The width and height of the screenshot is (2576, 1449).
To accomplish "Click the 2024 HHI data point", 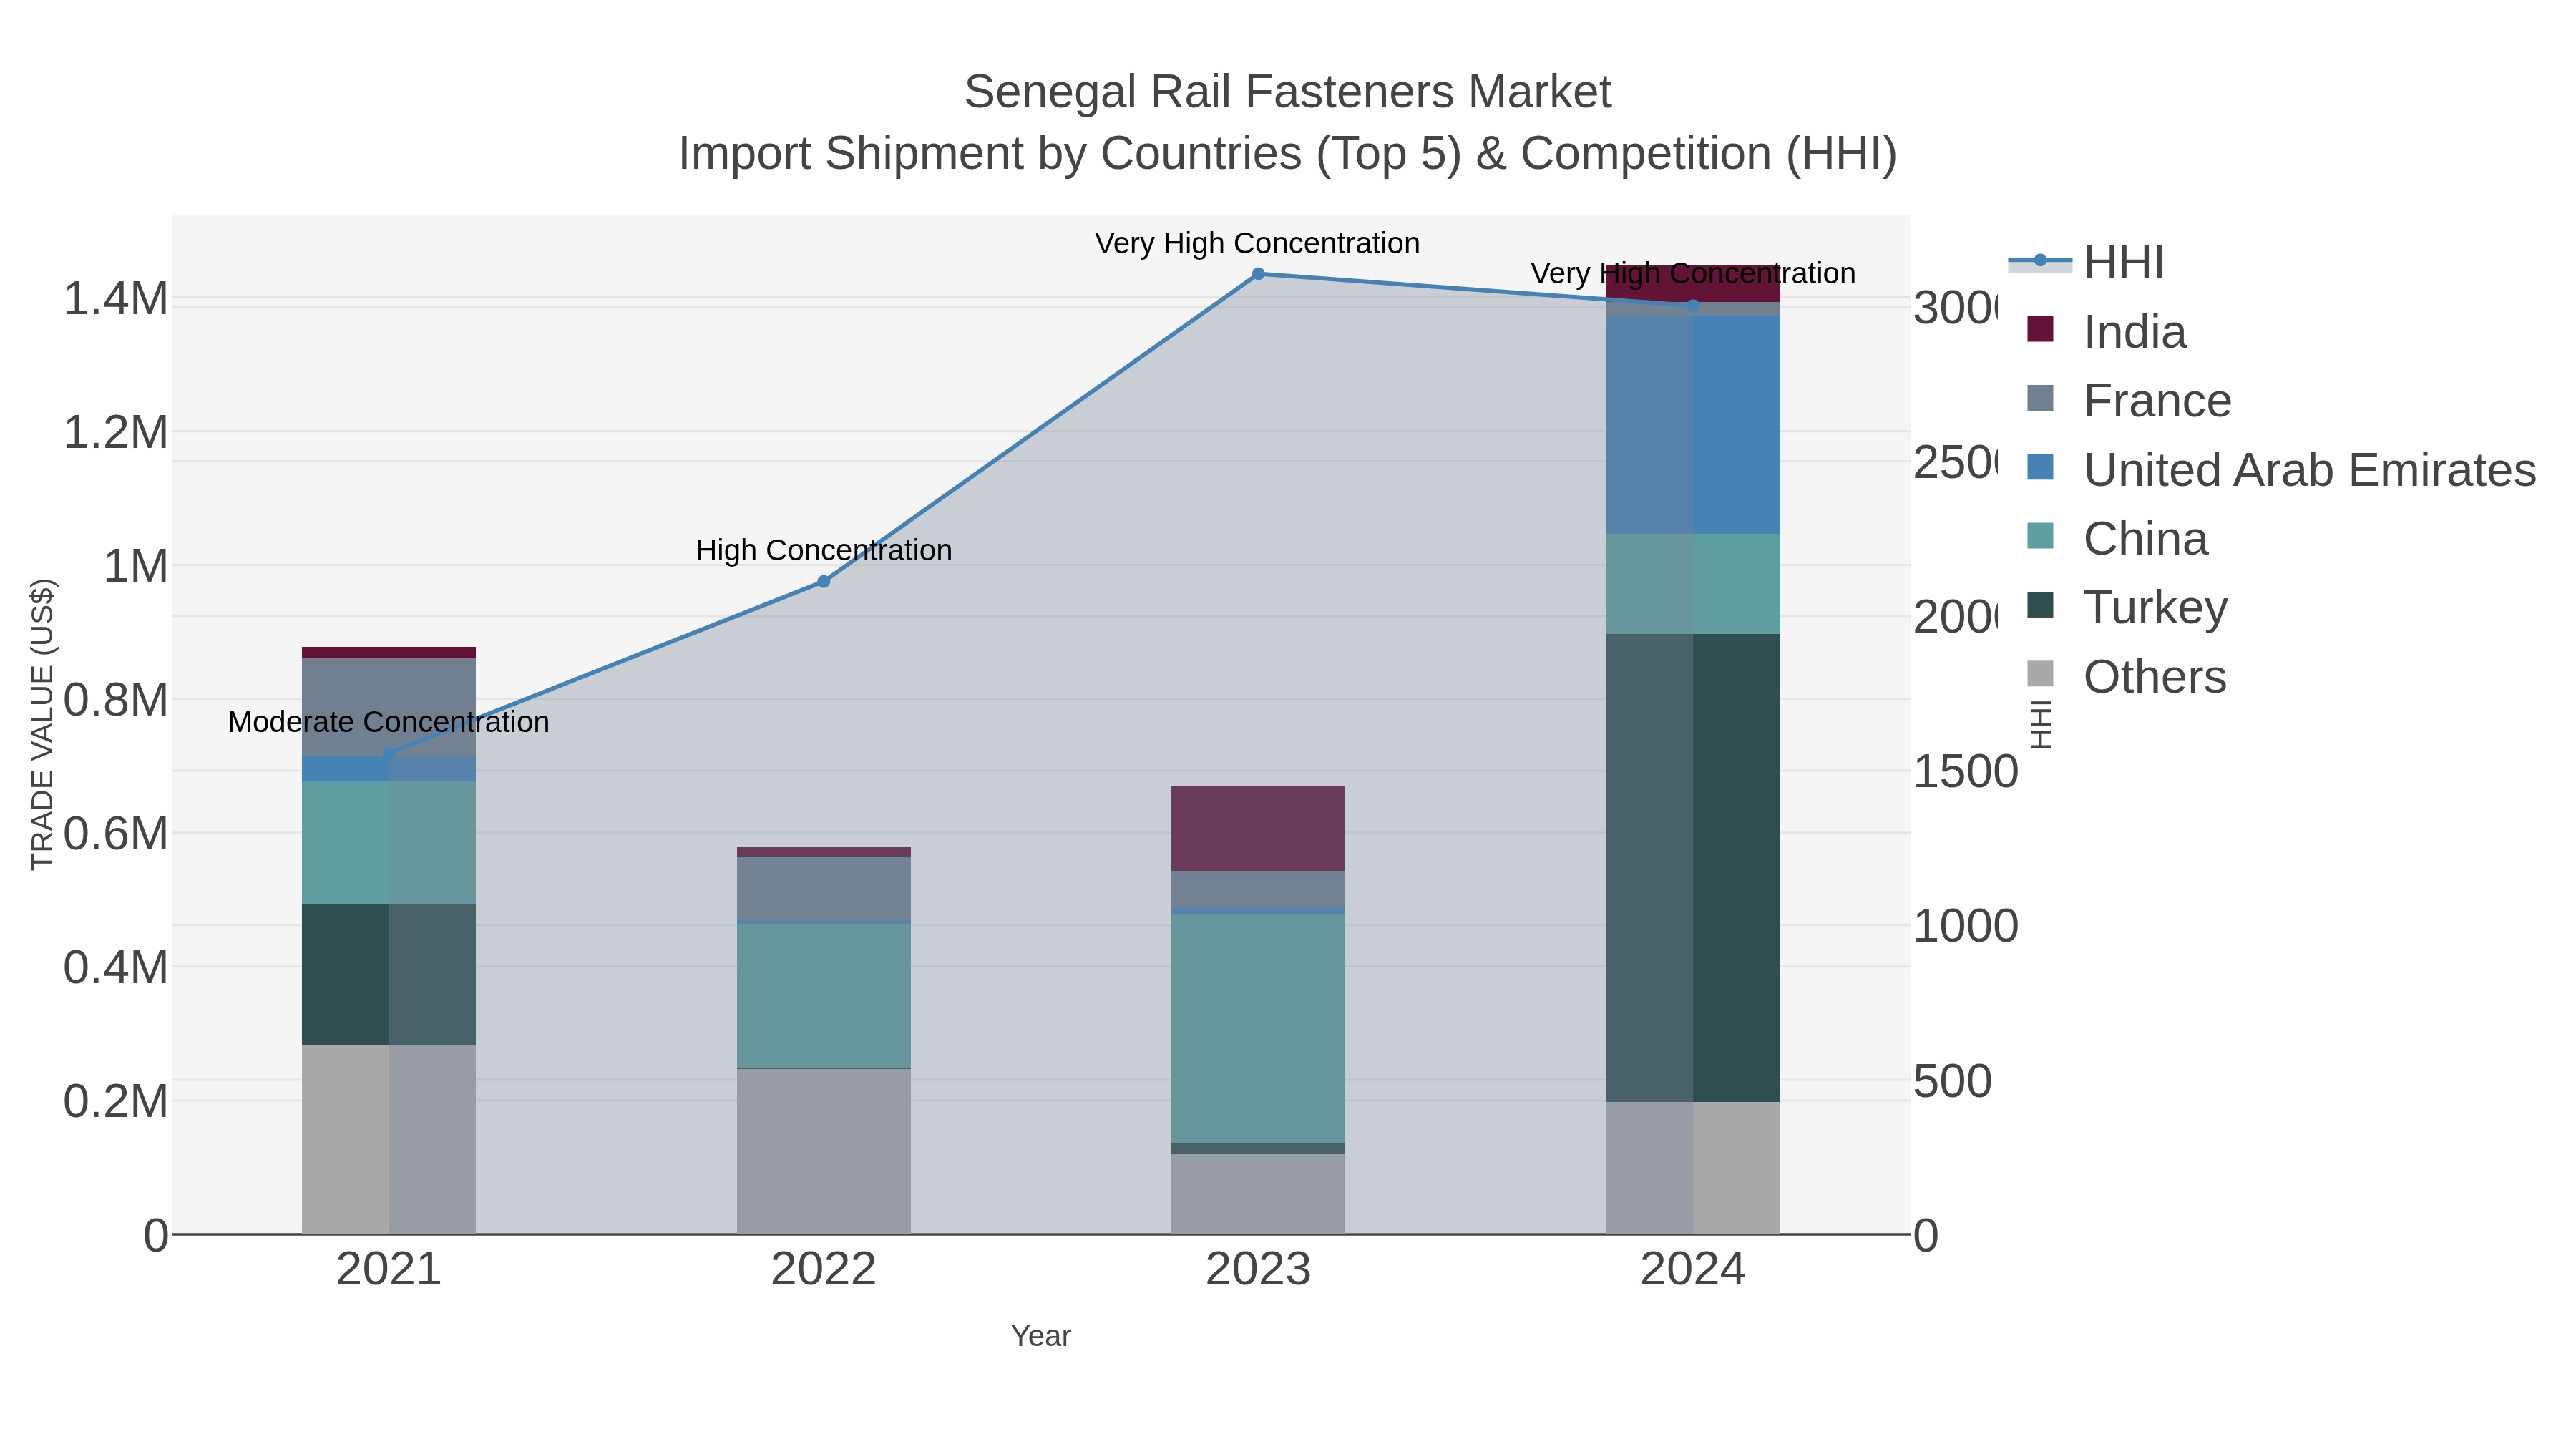I will click(1693, 306).
